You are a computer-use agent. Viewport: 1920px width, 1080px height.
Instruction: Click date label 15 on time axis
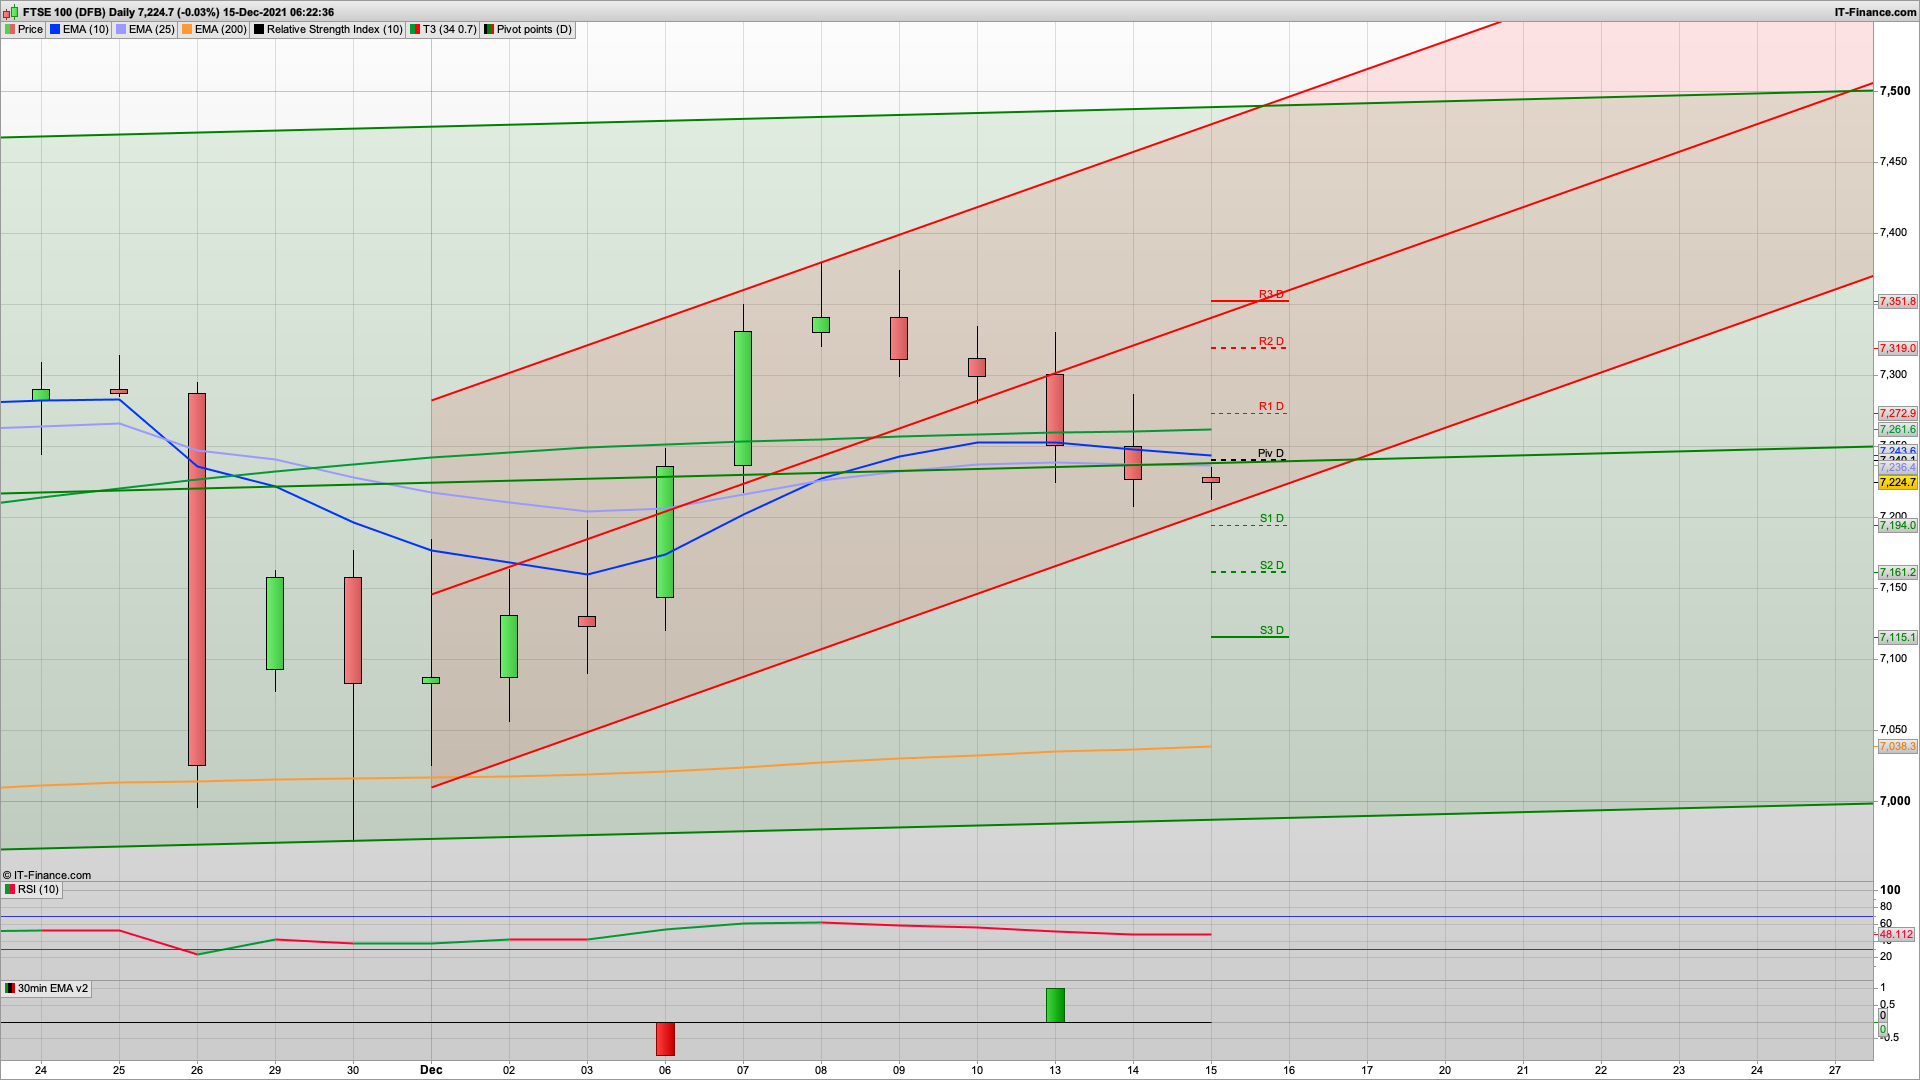(x=1211, y=1070)
